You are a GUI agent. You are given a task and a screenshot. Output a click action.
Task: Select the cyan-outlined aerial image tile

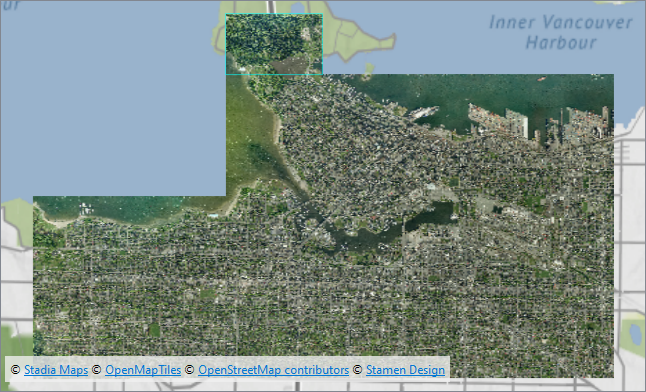pos(274,44)
